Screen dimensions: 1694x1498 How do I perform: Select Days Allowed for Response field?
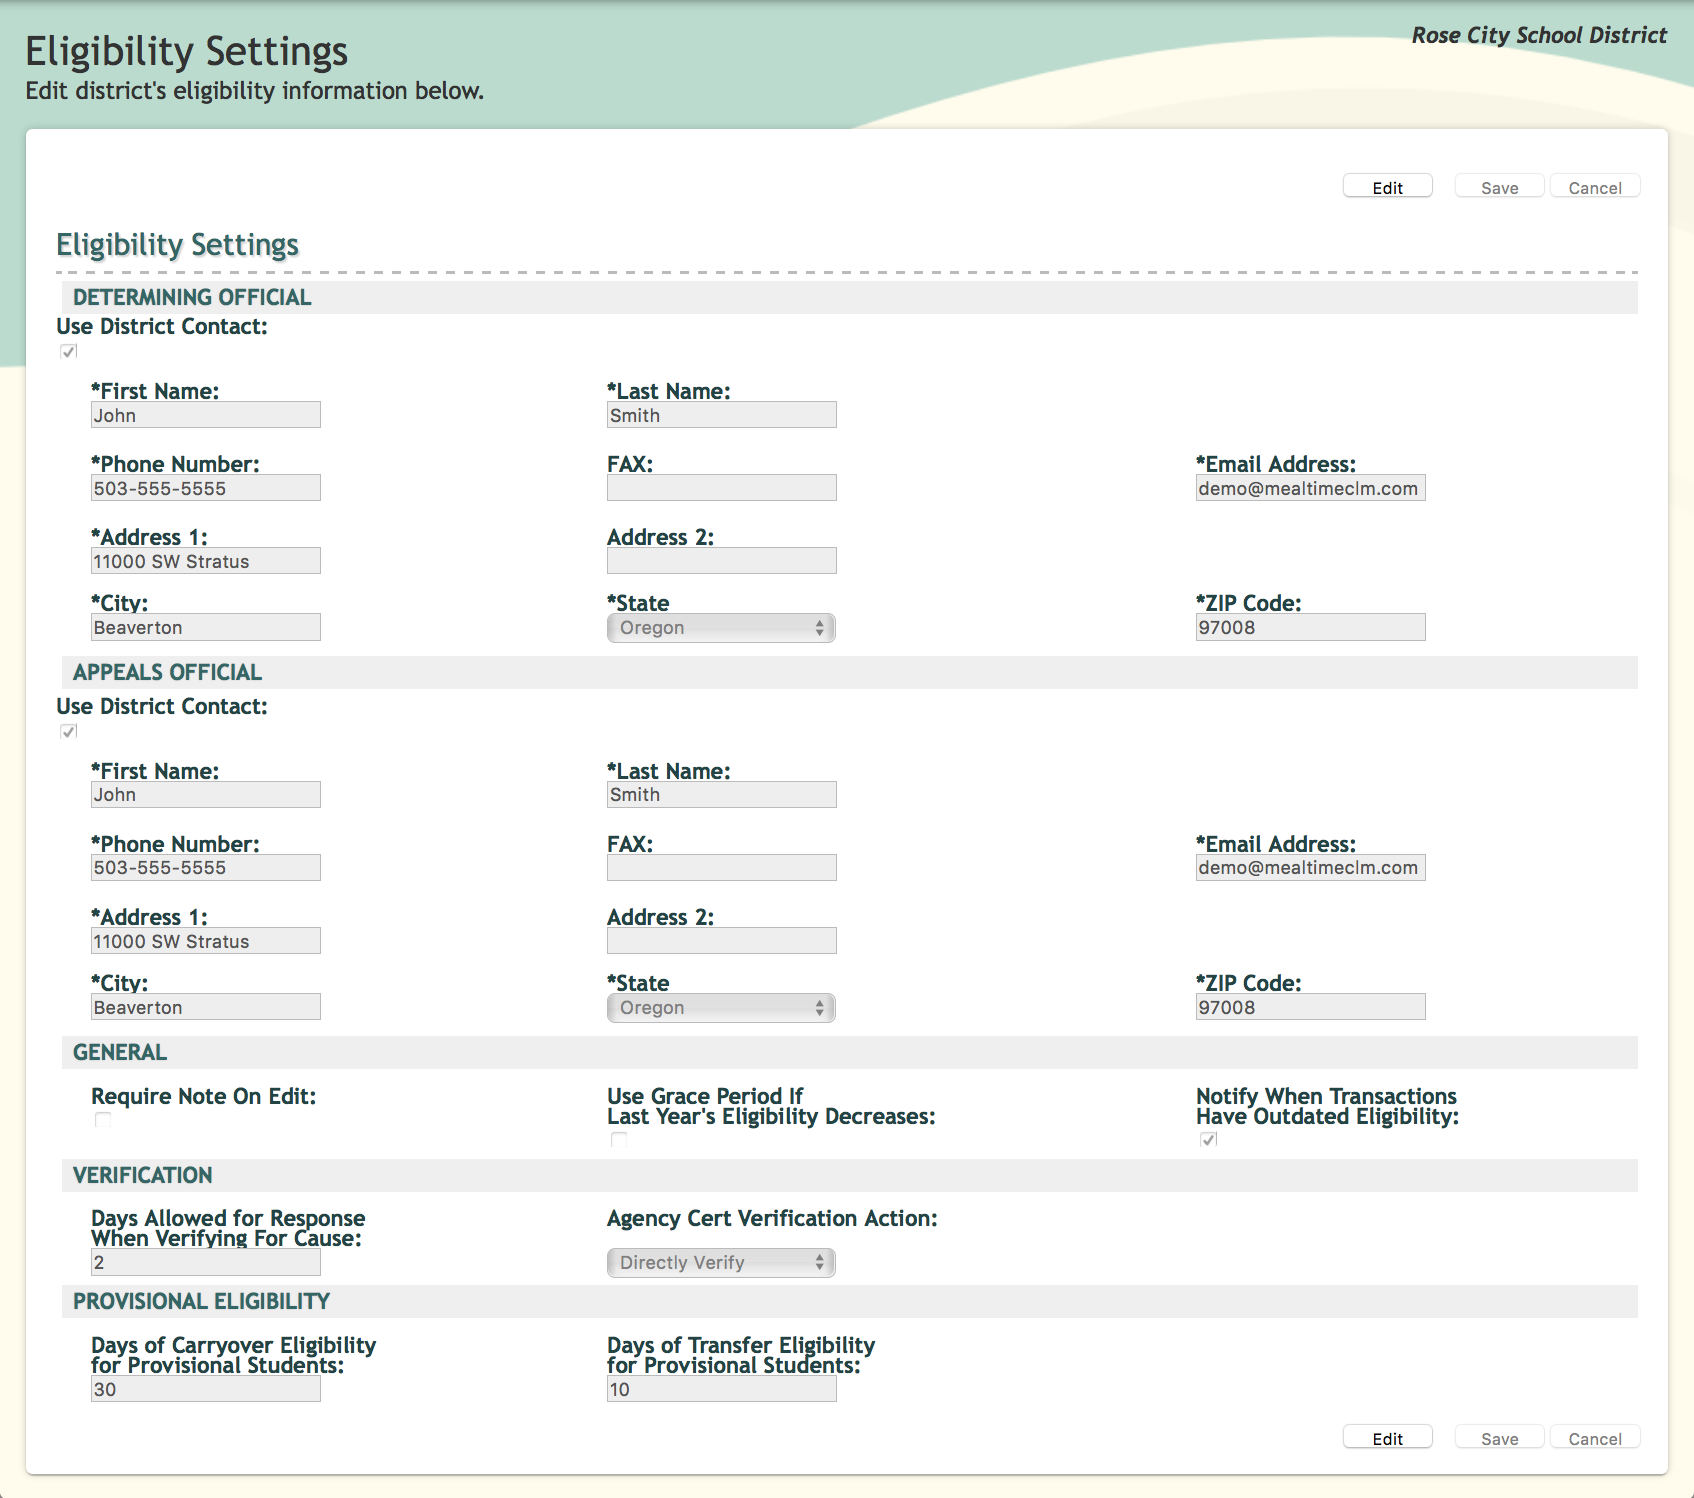click(x=206, y=1263)
